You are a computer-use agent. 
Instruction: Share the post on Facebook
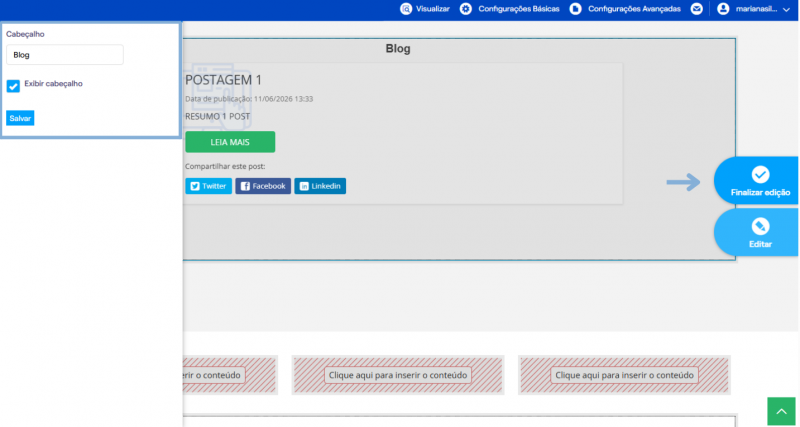pyautogui.click(x=263, y=186)
